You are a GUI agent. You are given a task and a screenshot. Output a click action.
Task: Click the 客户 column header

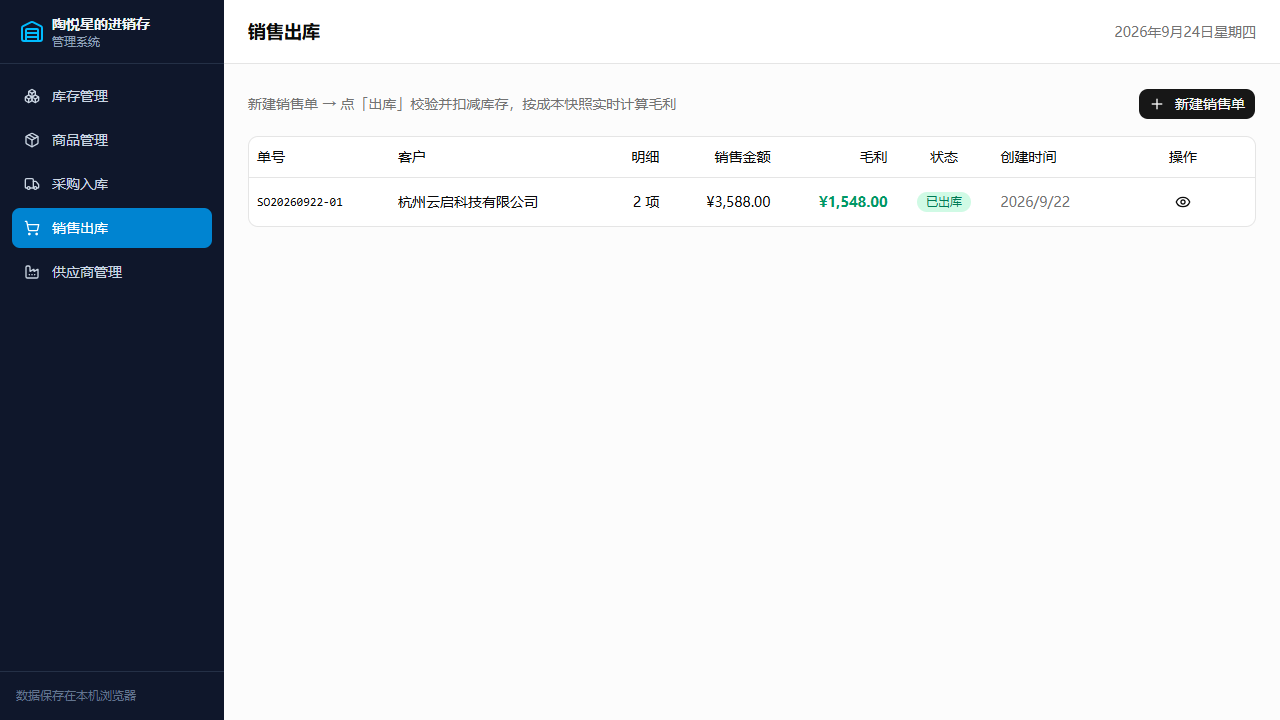click(x=412, y=157)
